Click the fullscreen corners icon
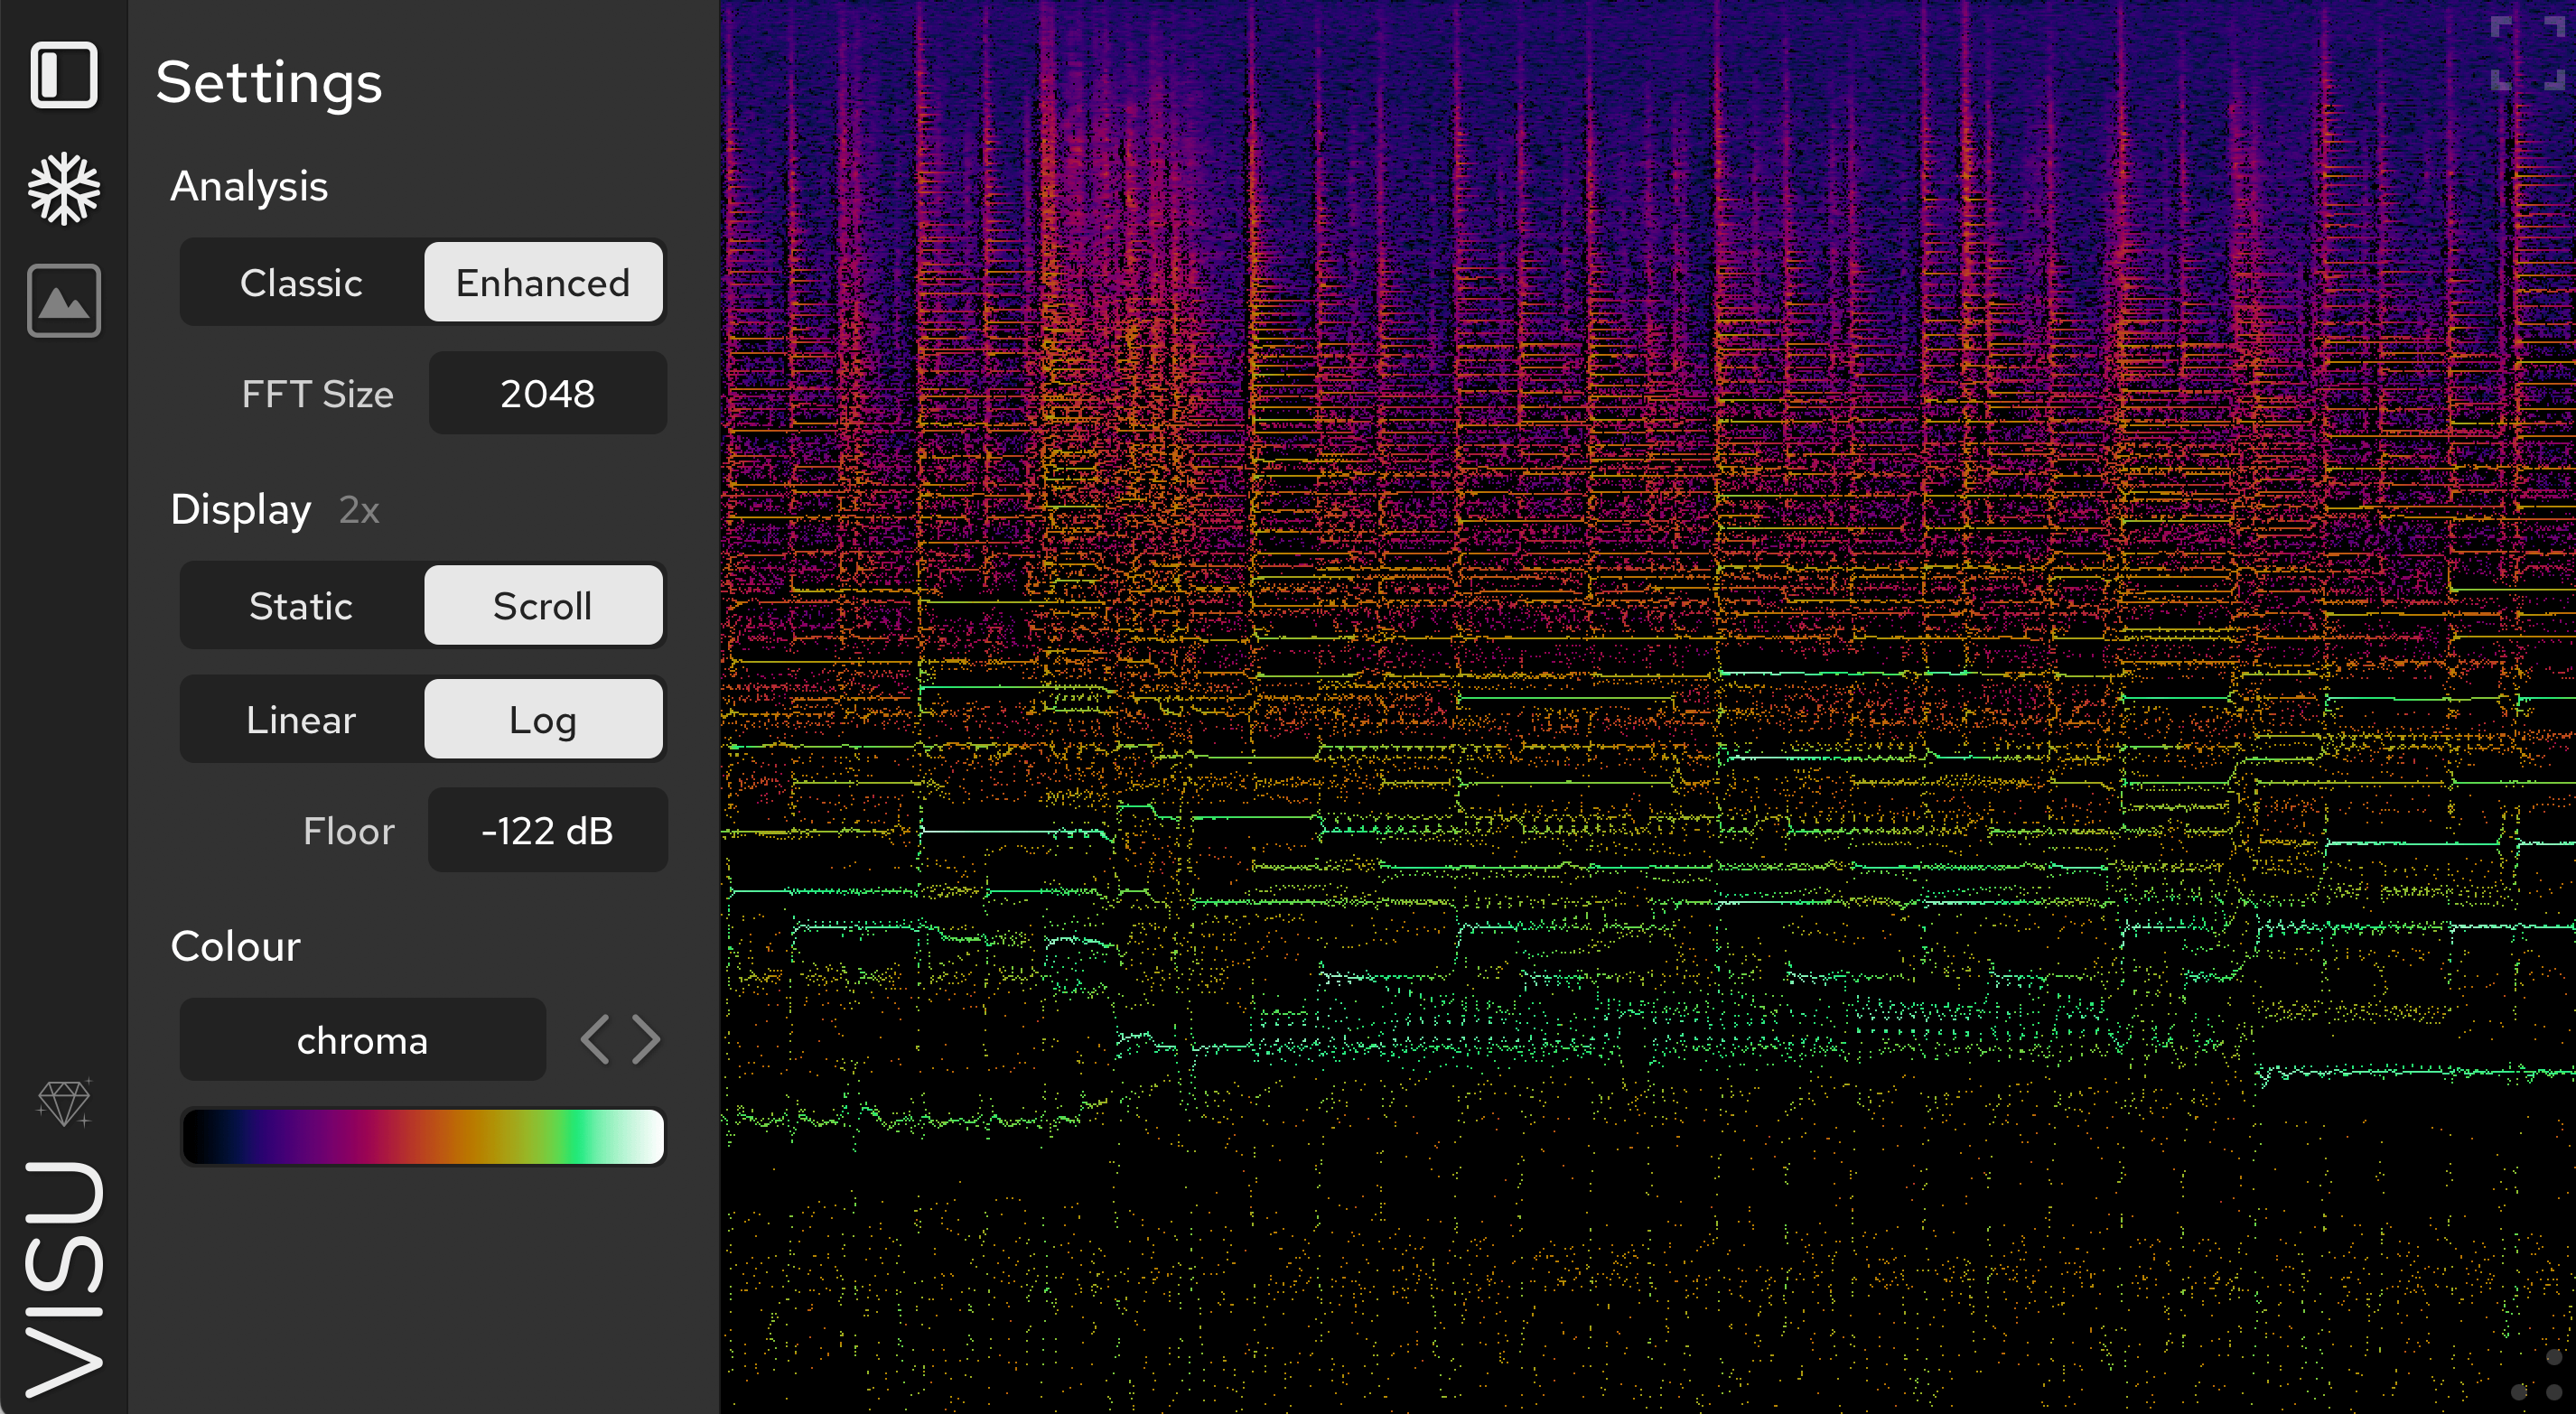The width and height of the screenshot is (2576, 1414). [2527, 53]
